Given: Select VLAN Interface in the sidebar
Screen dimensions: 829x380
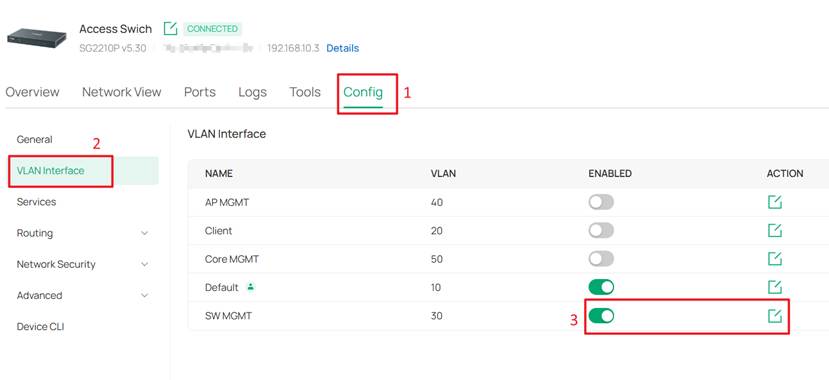Looking at the screenshot, I should (x=50, y=171).
